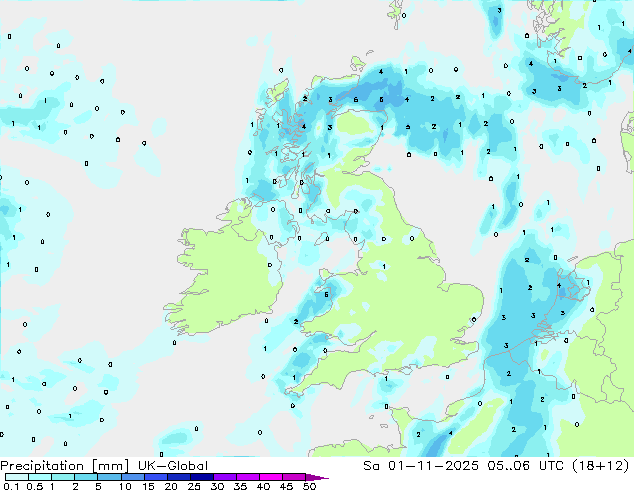Click the 25–30 mm navy legend swatch
634x490 pixels.
tap(202, 477)
